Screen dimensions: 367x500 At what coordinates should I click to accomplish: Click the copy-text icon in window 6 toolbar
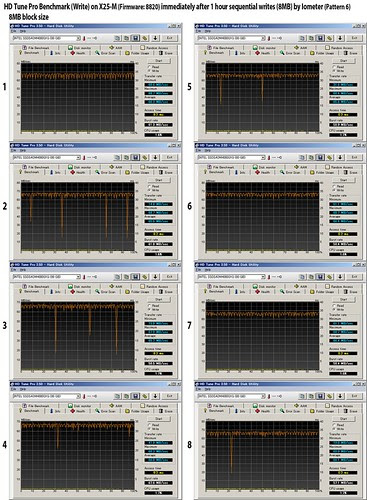[302, 157]
